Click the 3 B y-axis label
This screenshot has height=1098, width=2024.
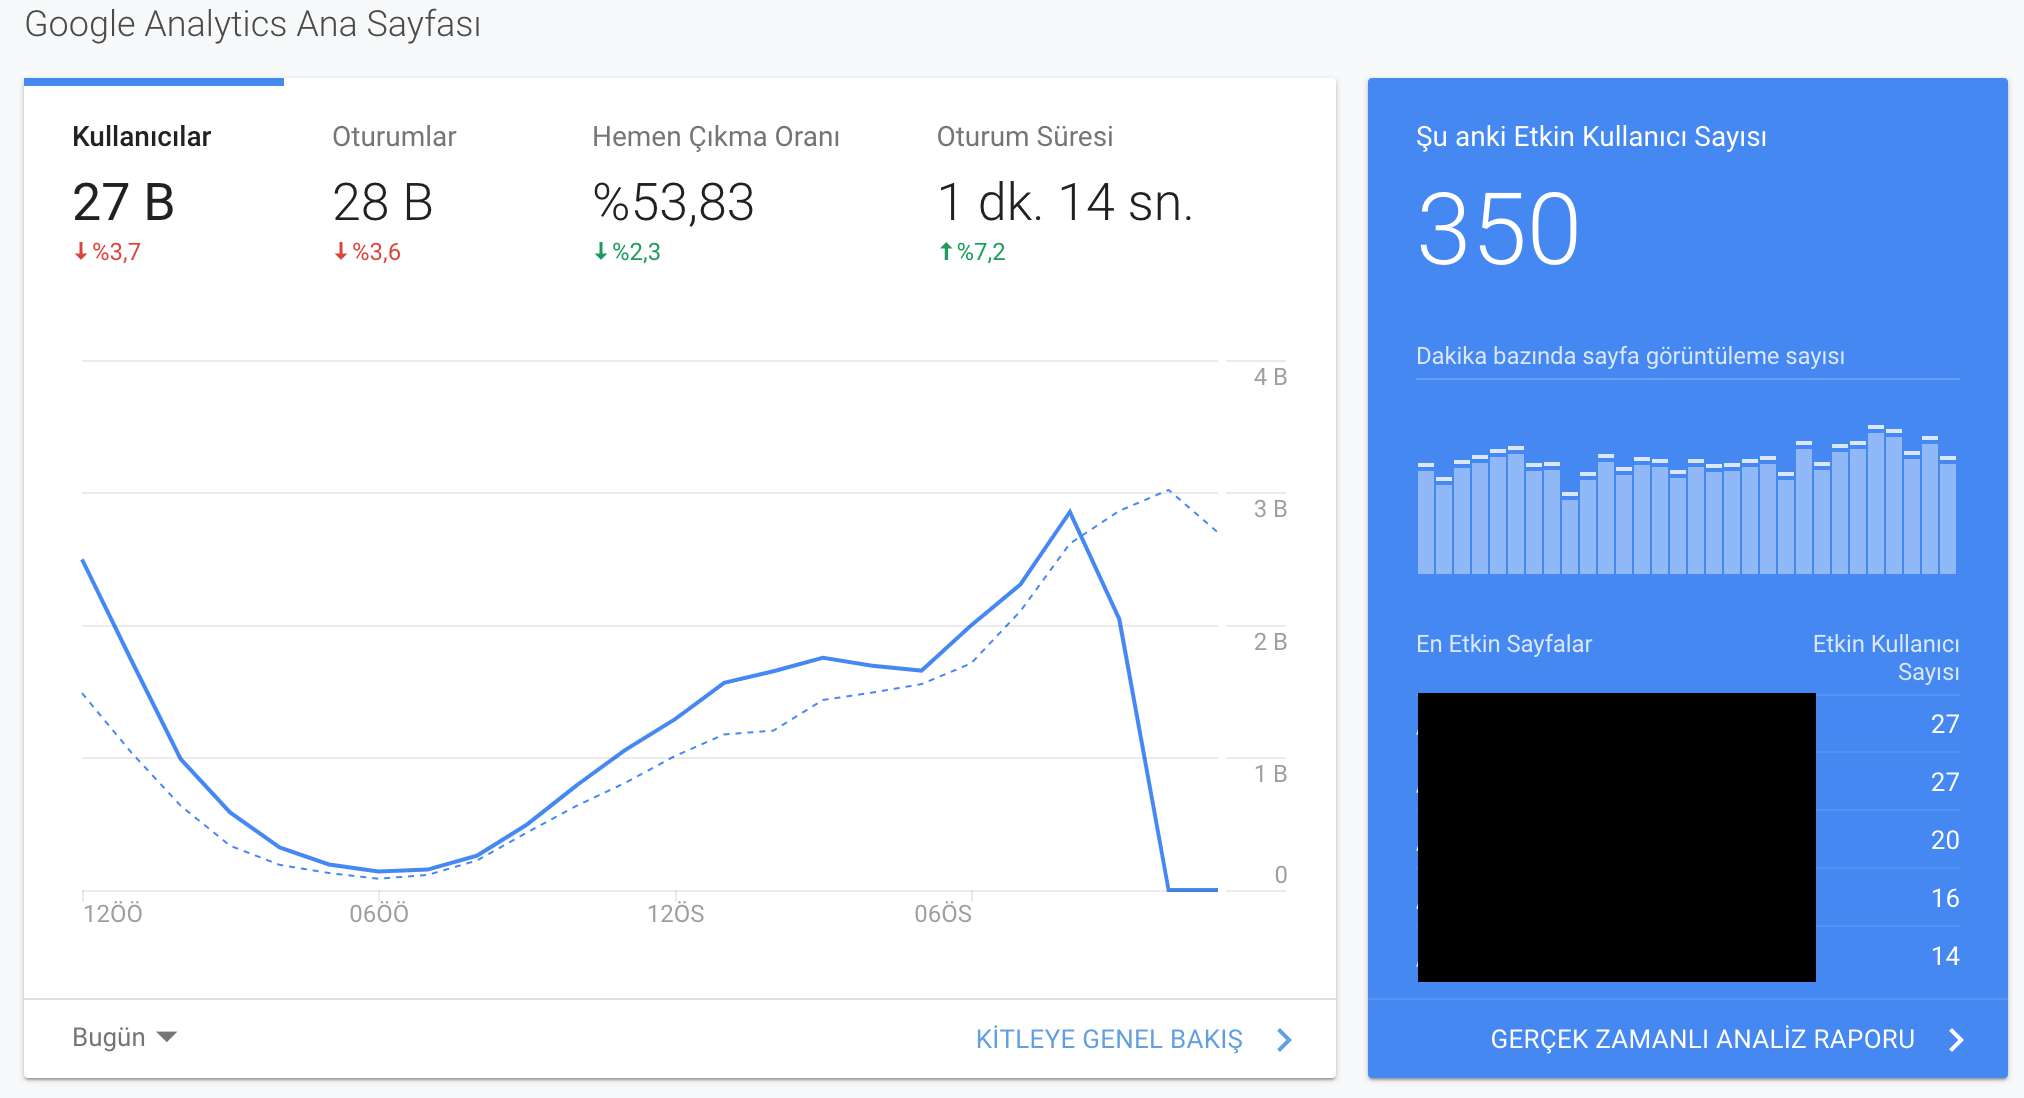(x=1270, y=509)
